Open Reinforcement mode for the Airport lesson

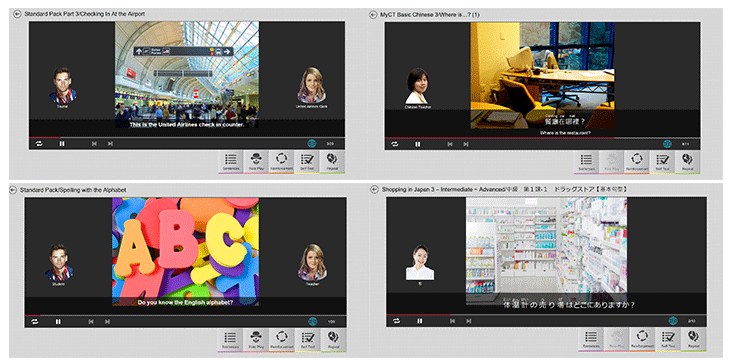(x=281, y=162)
